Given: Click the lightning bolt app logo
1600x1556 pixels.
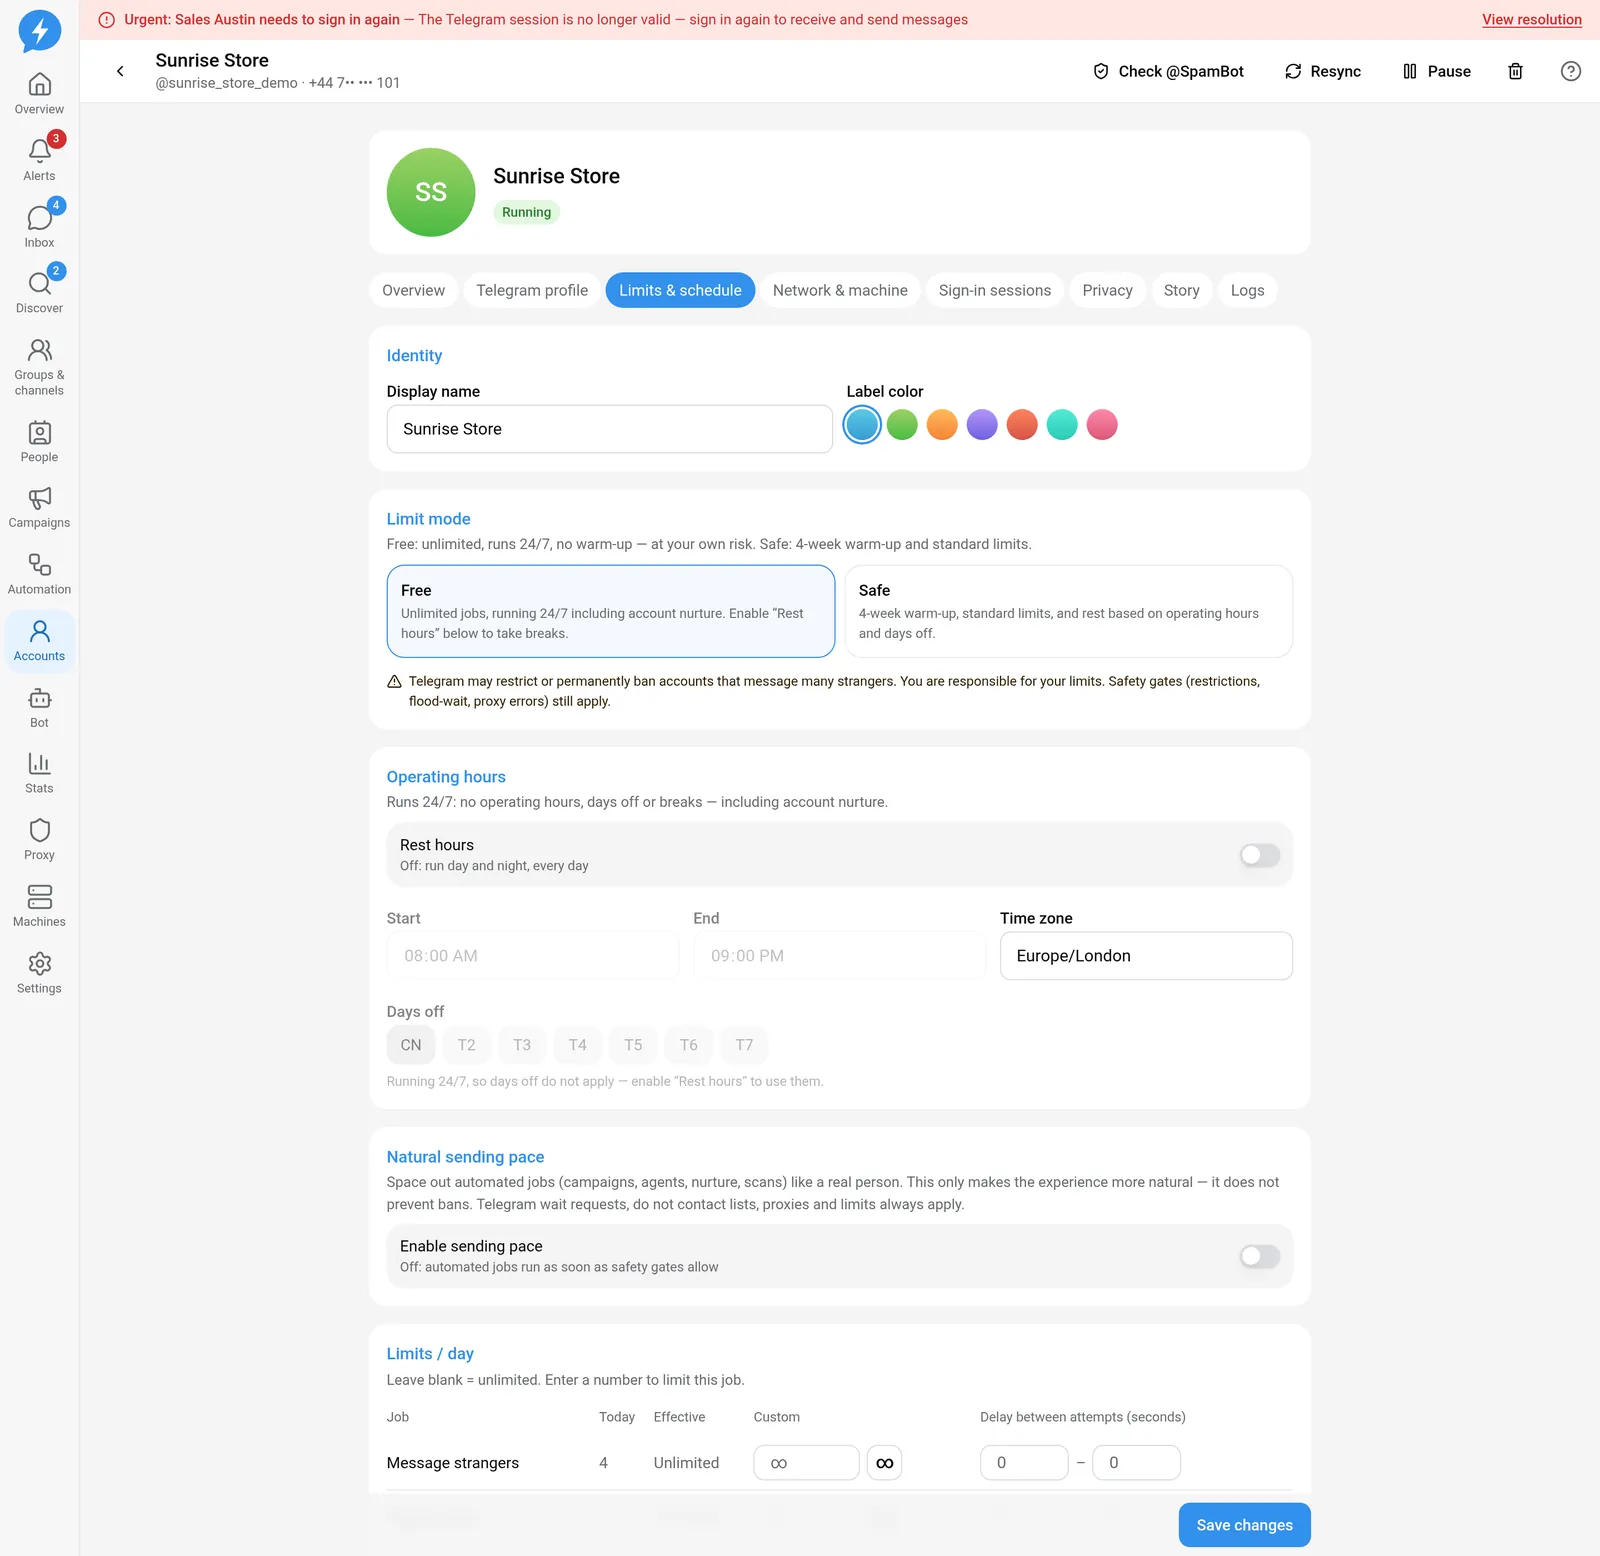Looking at the screenshot, I should tap(40, 30).
